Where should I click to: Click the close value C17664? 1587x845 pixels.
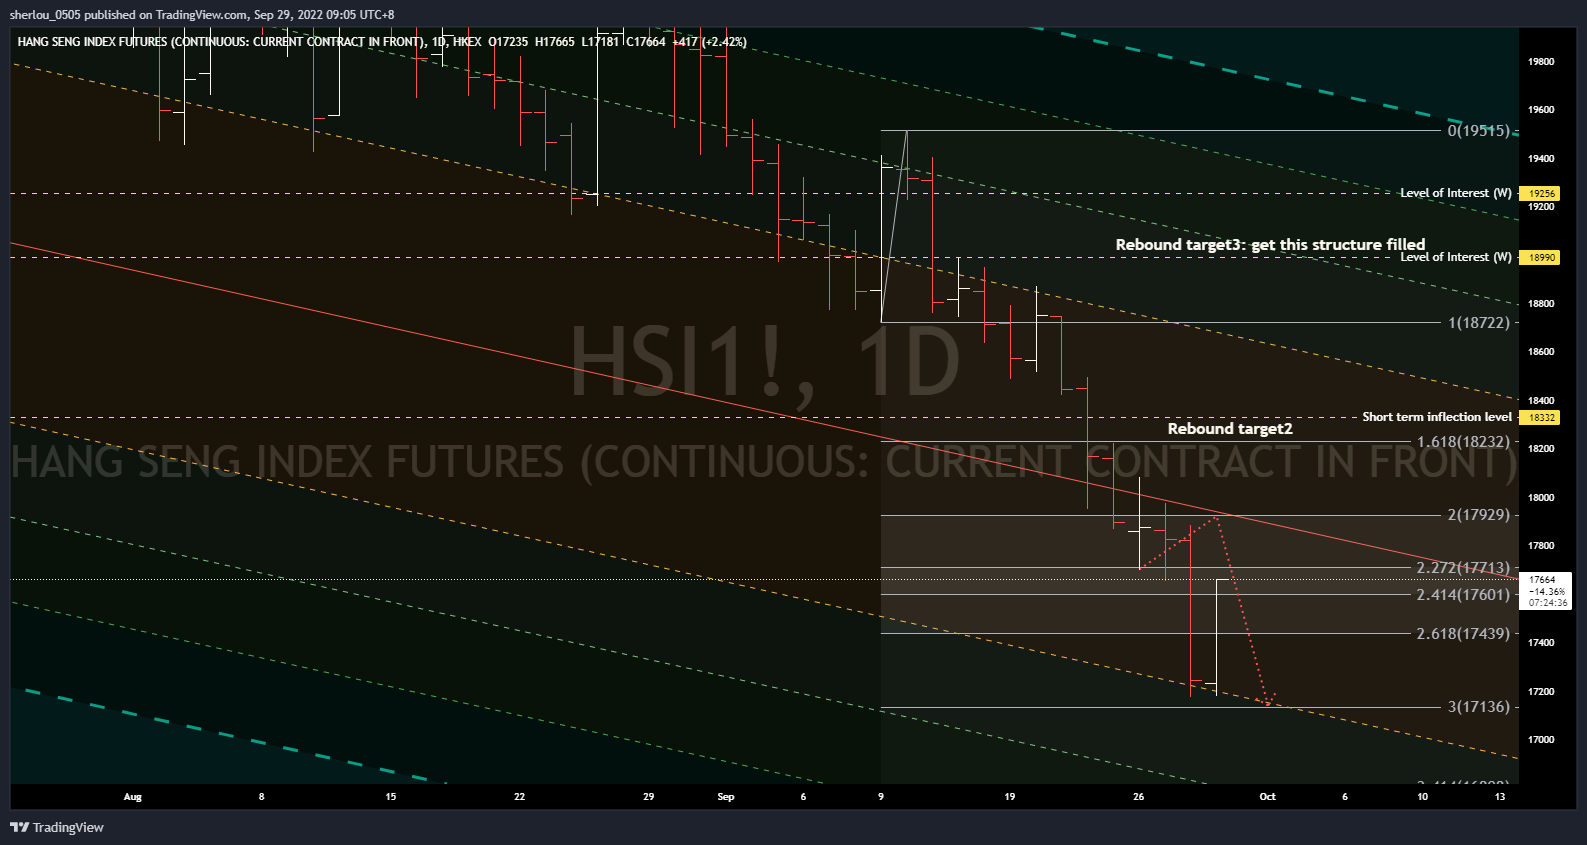pos(646,42)
